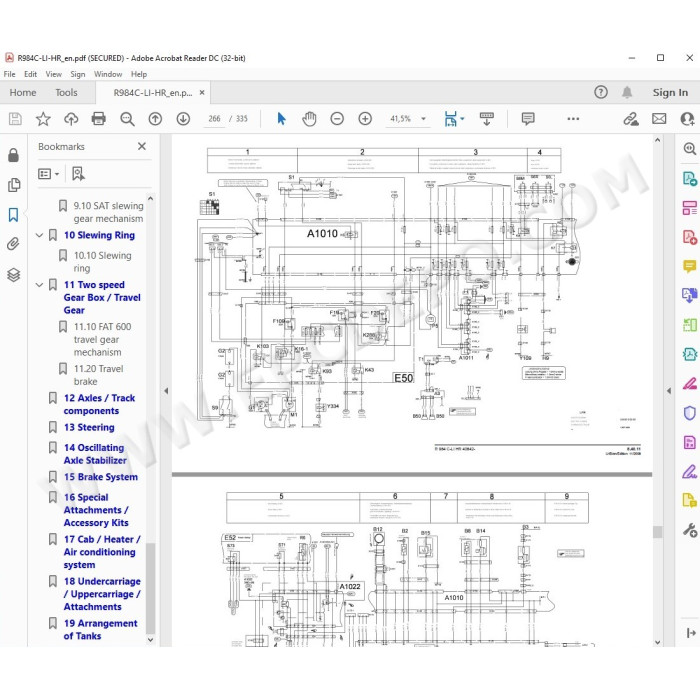Toggle the Bookmarks panel icon
Screen dimensions: 700x700
pyautogui.click(x=13, y=215)
